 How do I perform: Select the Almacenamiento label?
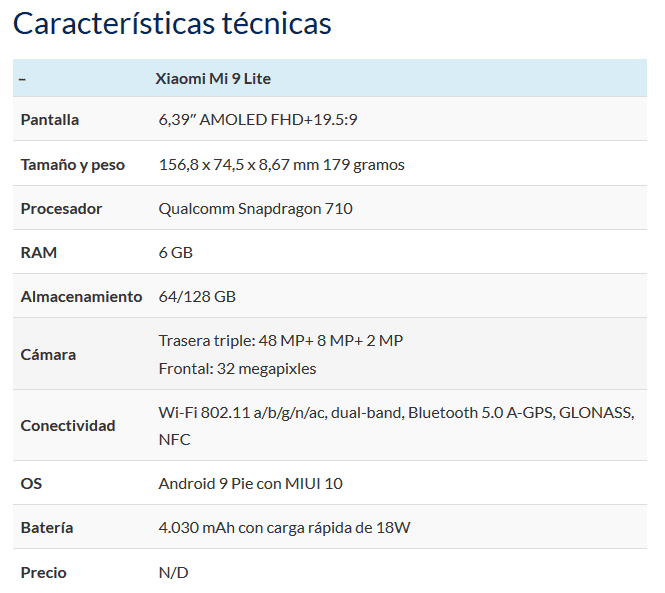coord(81,297)
